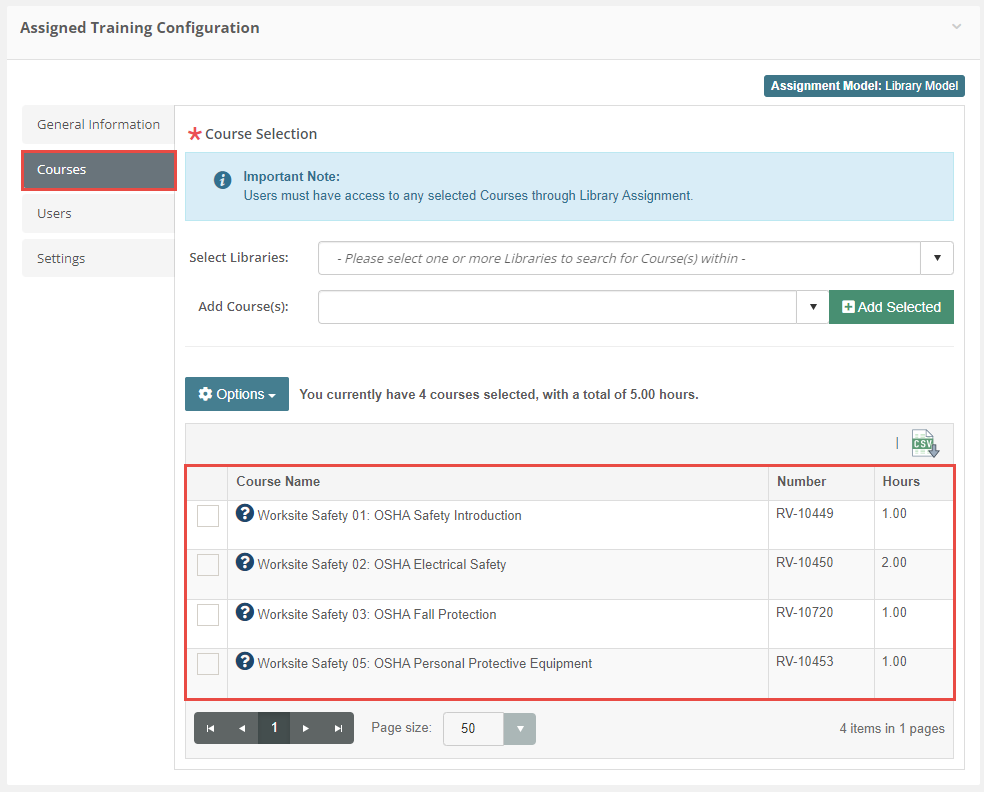Sort by the Course Name column header
Viewport: 984px width, 792px height.
pyautogui.click(x=278, y=481)
